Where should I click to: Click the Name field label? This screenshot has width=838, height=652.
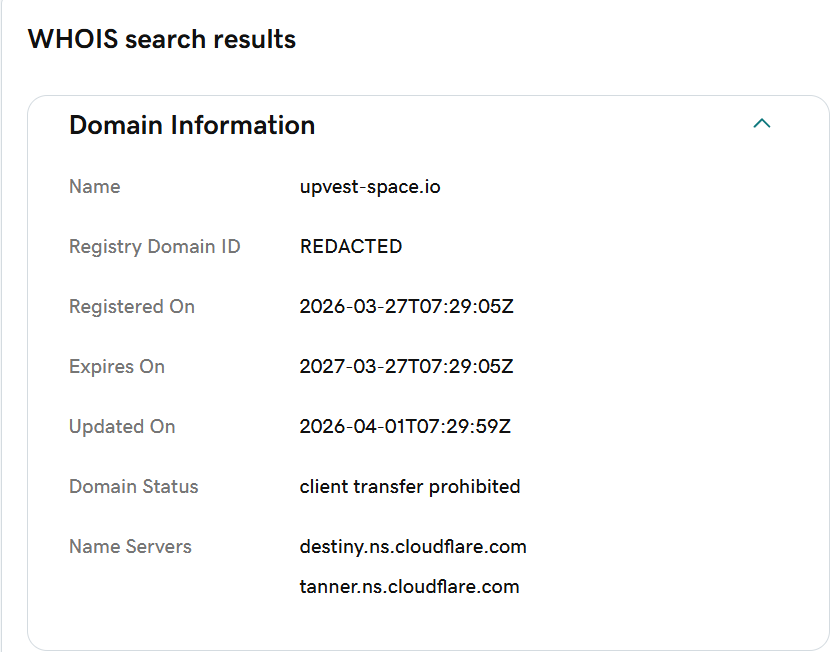pos(94,187)
